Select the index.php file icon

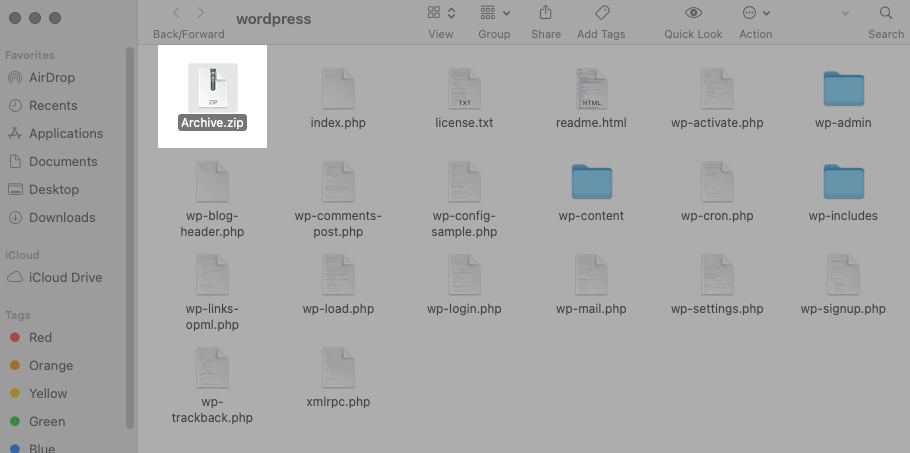[x=338, y=88]
